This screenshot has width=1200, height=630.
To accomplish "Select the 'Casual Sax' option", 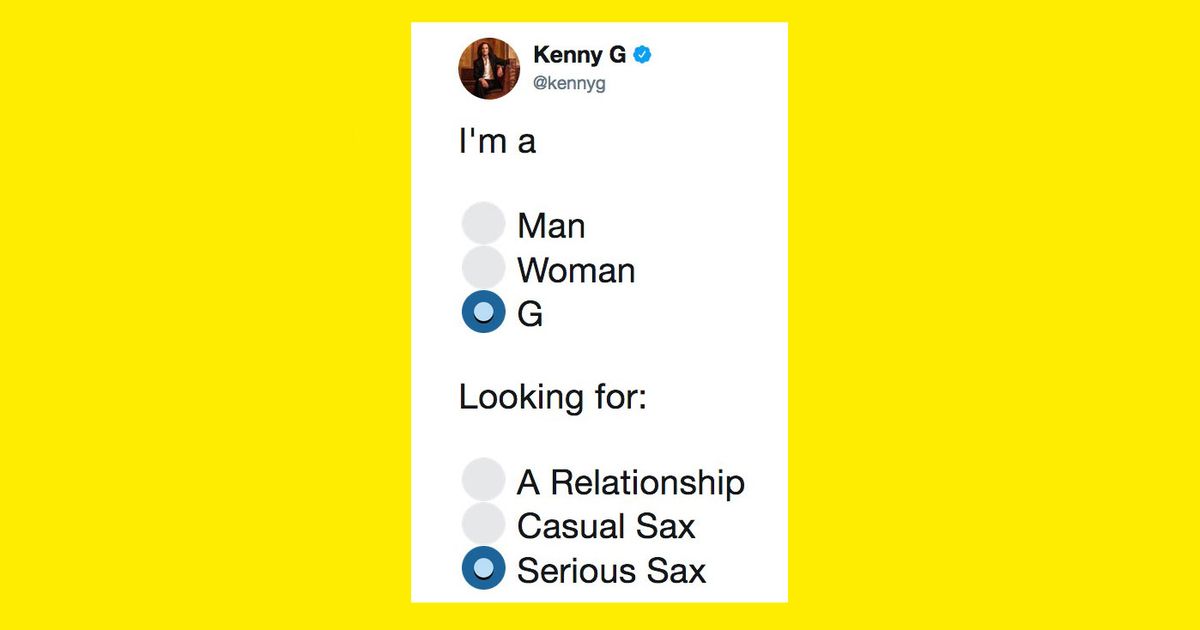I will coord(483,523).
